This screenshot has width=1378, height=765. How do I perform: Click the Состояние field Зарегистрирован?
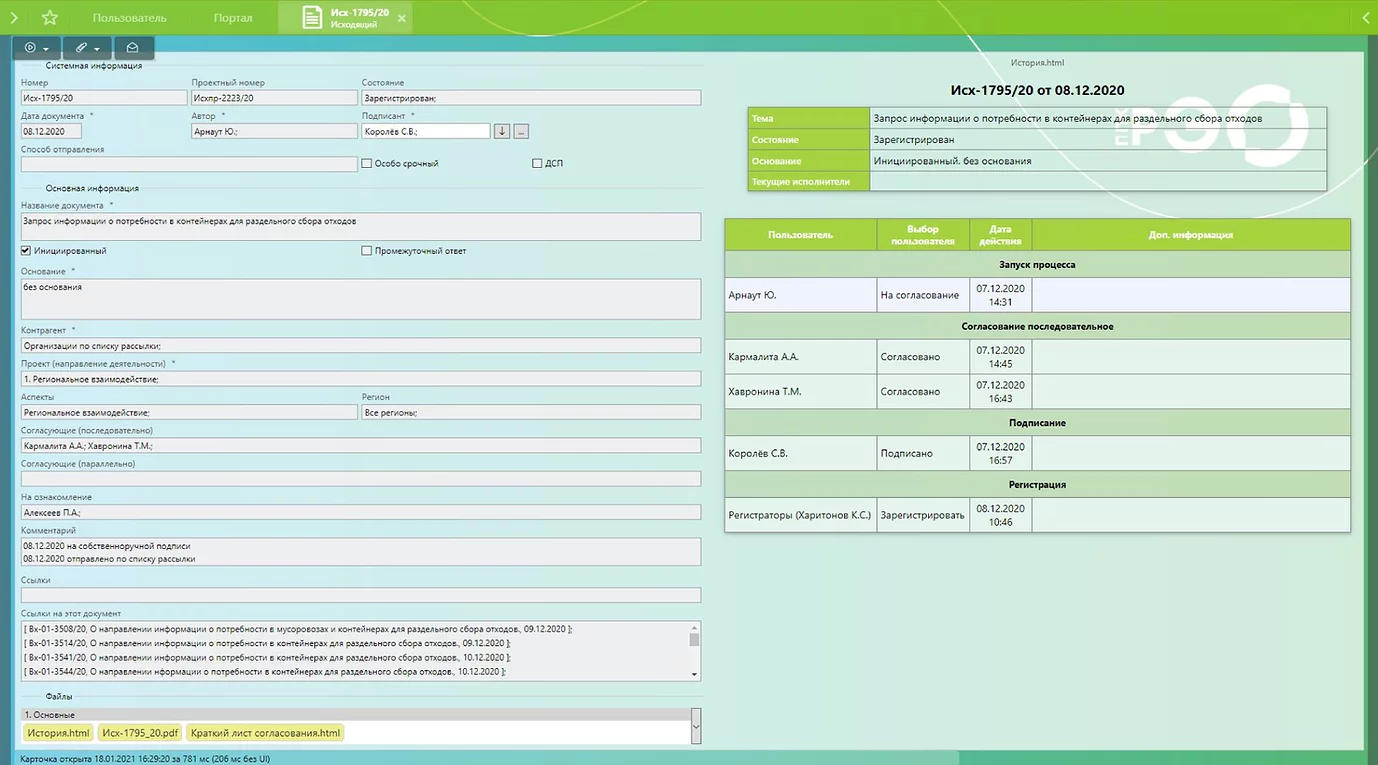click(531, 98)
